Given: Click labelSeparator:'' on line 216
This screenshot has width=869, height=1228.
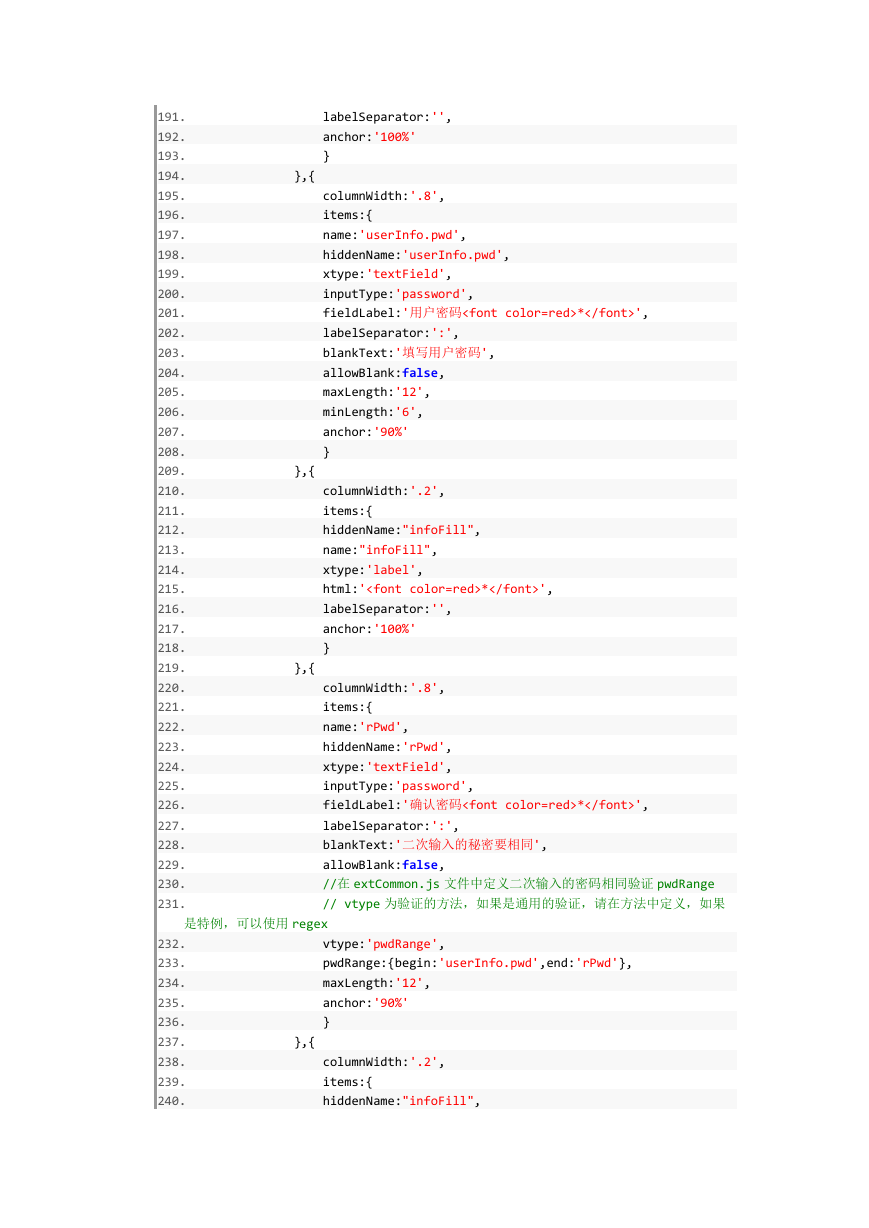Looking at the screenshot, I should pyautogui.click(x=388, y=609).
